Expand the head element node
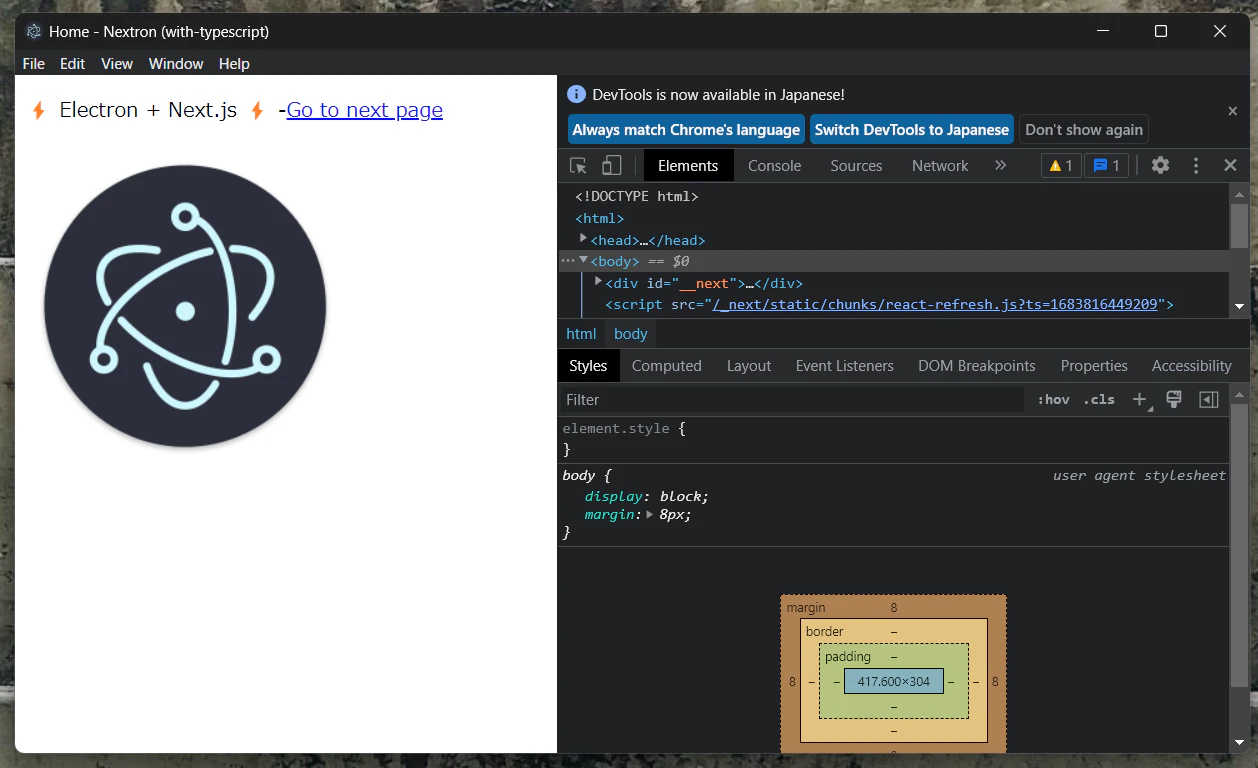Image resolution: width=1258 pixels, height=768 pixels. [x=583, y=239]
